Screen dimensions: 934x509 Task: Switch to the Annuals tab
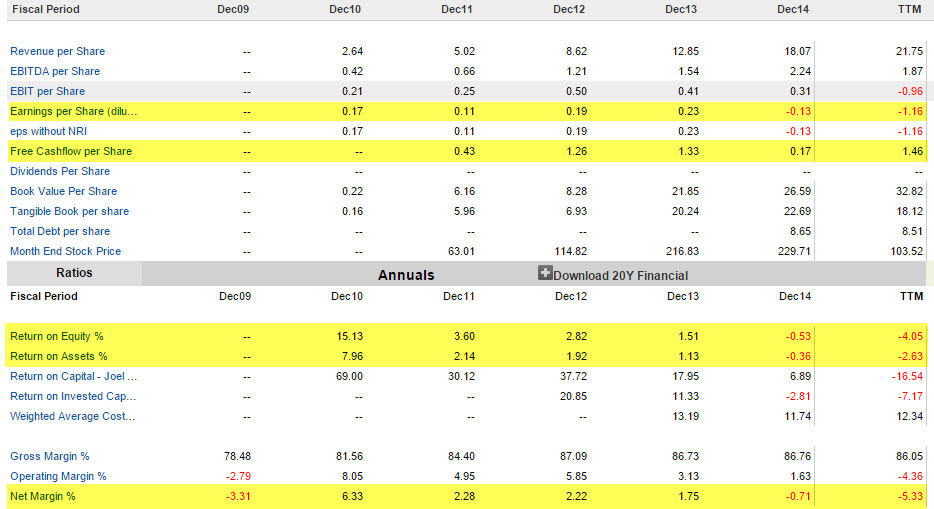tap(406, 274)
